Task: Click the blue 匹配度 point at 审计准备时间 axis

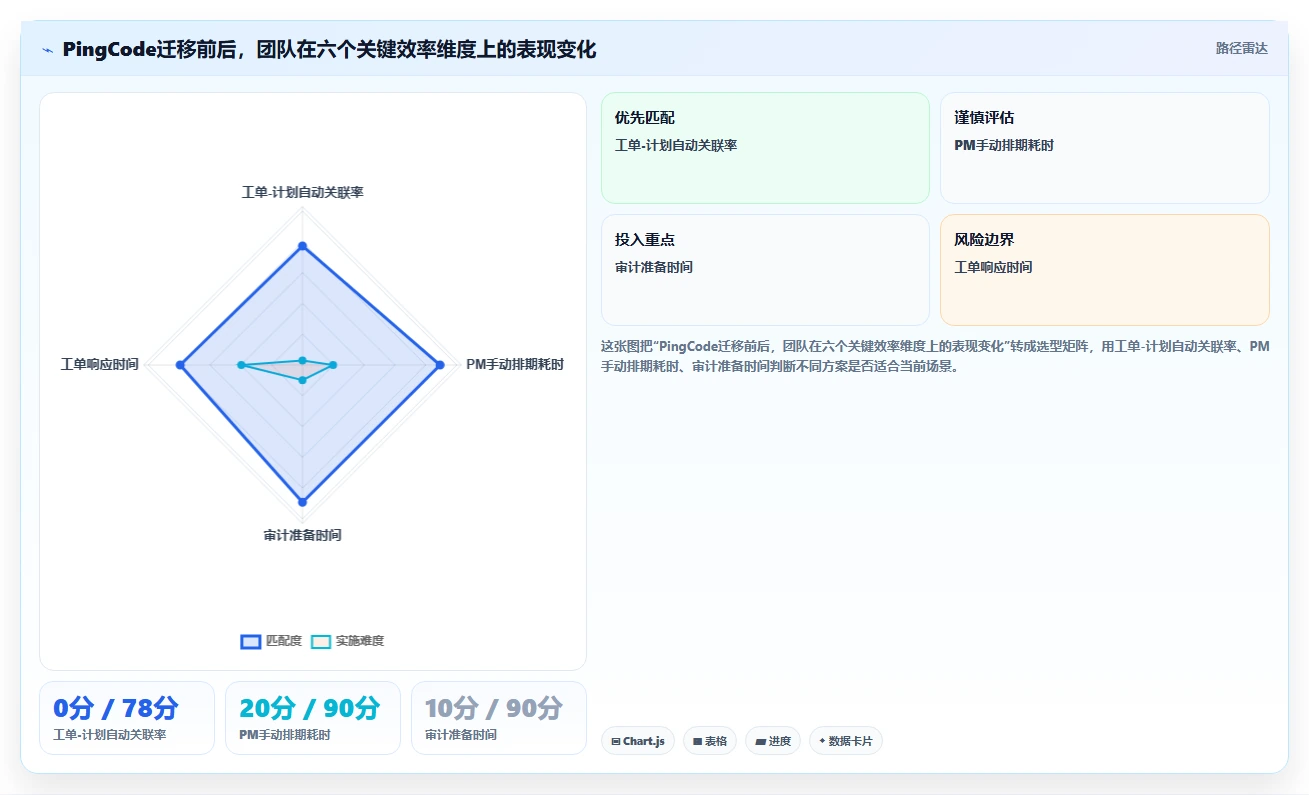Action: coord(302,502)
